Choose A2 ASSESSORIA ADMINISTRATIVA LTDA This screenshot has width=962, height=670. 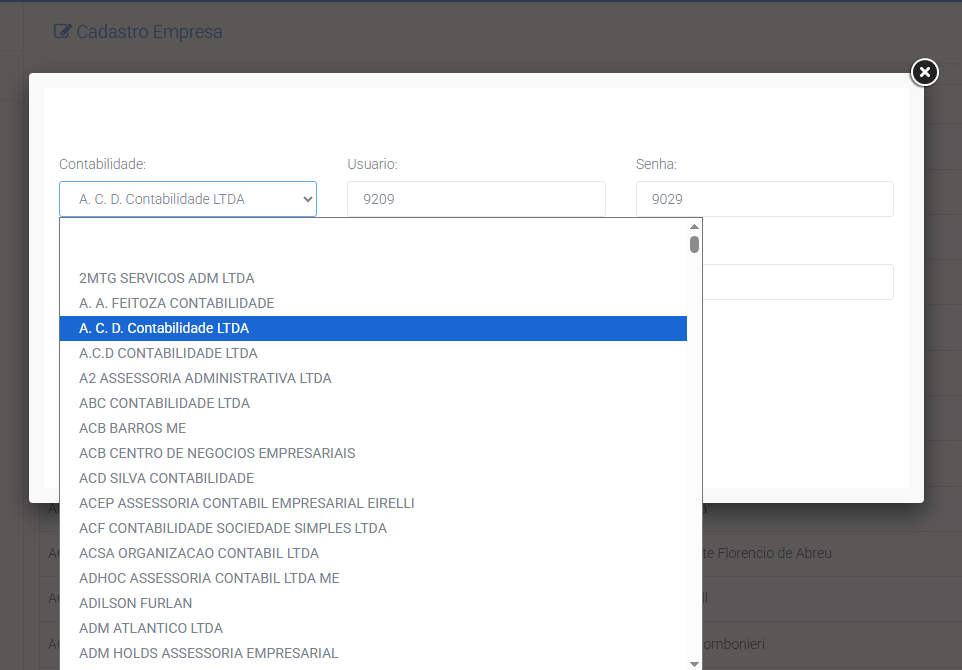coord(205,378)
